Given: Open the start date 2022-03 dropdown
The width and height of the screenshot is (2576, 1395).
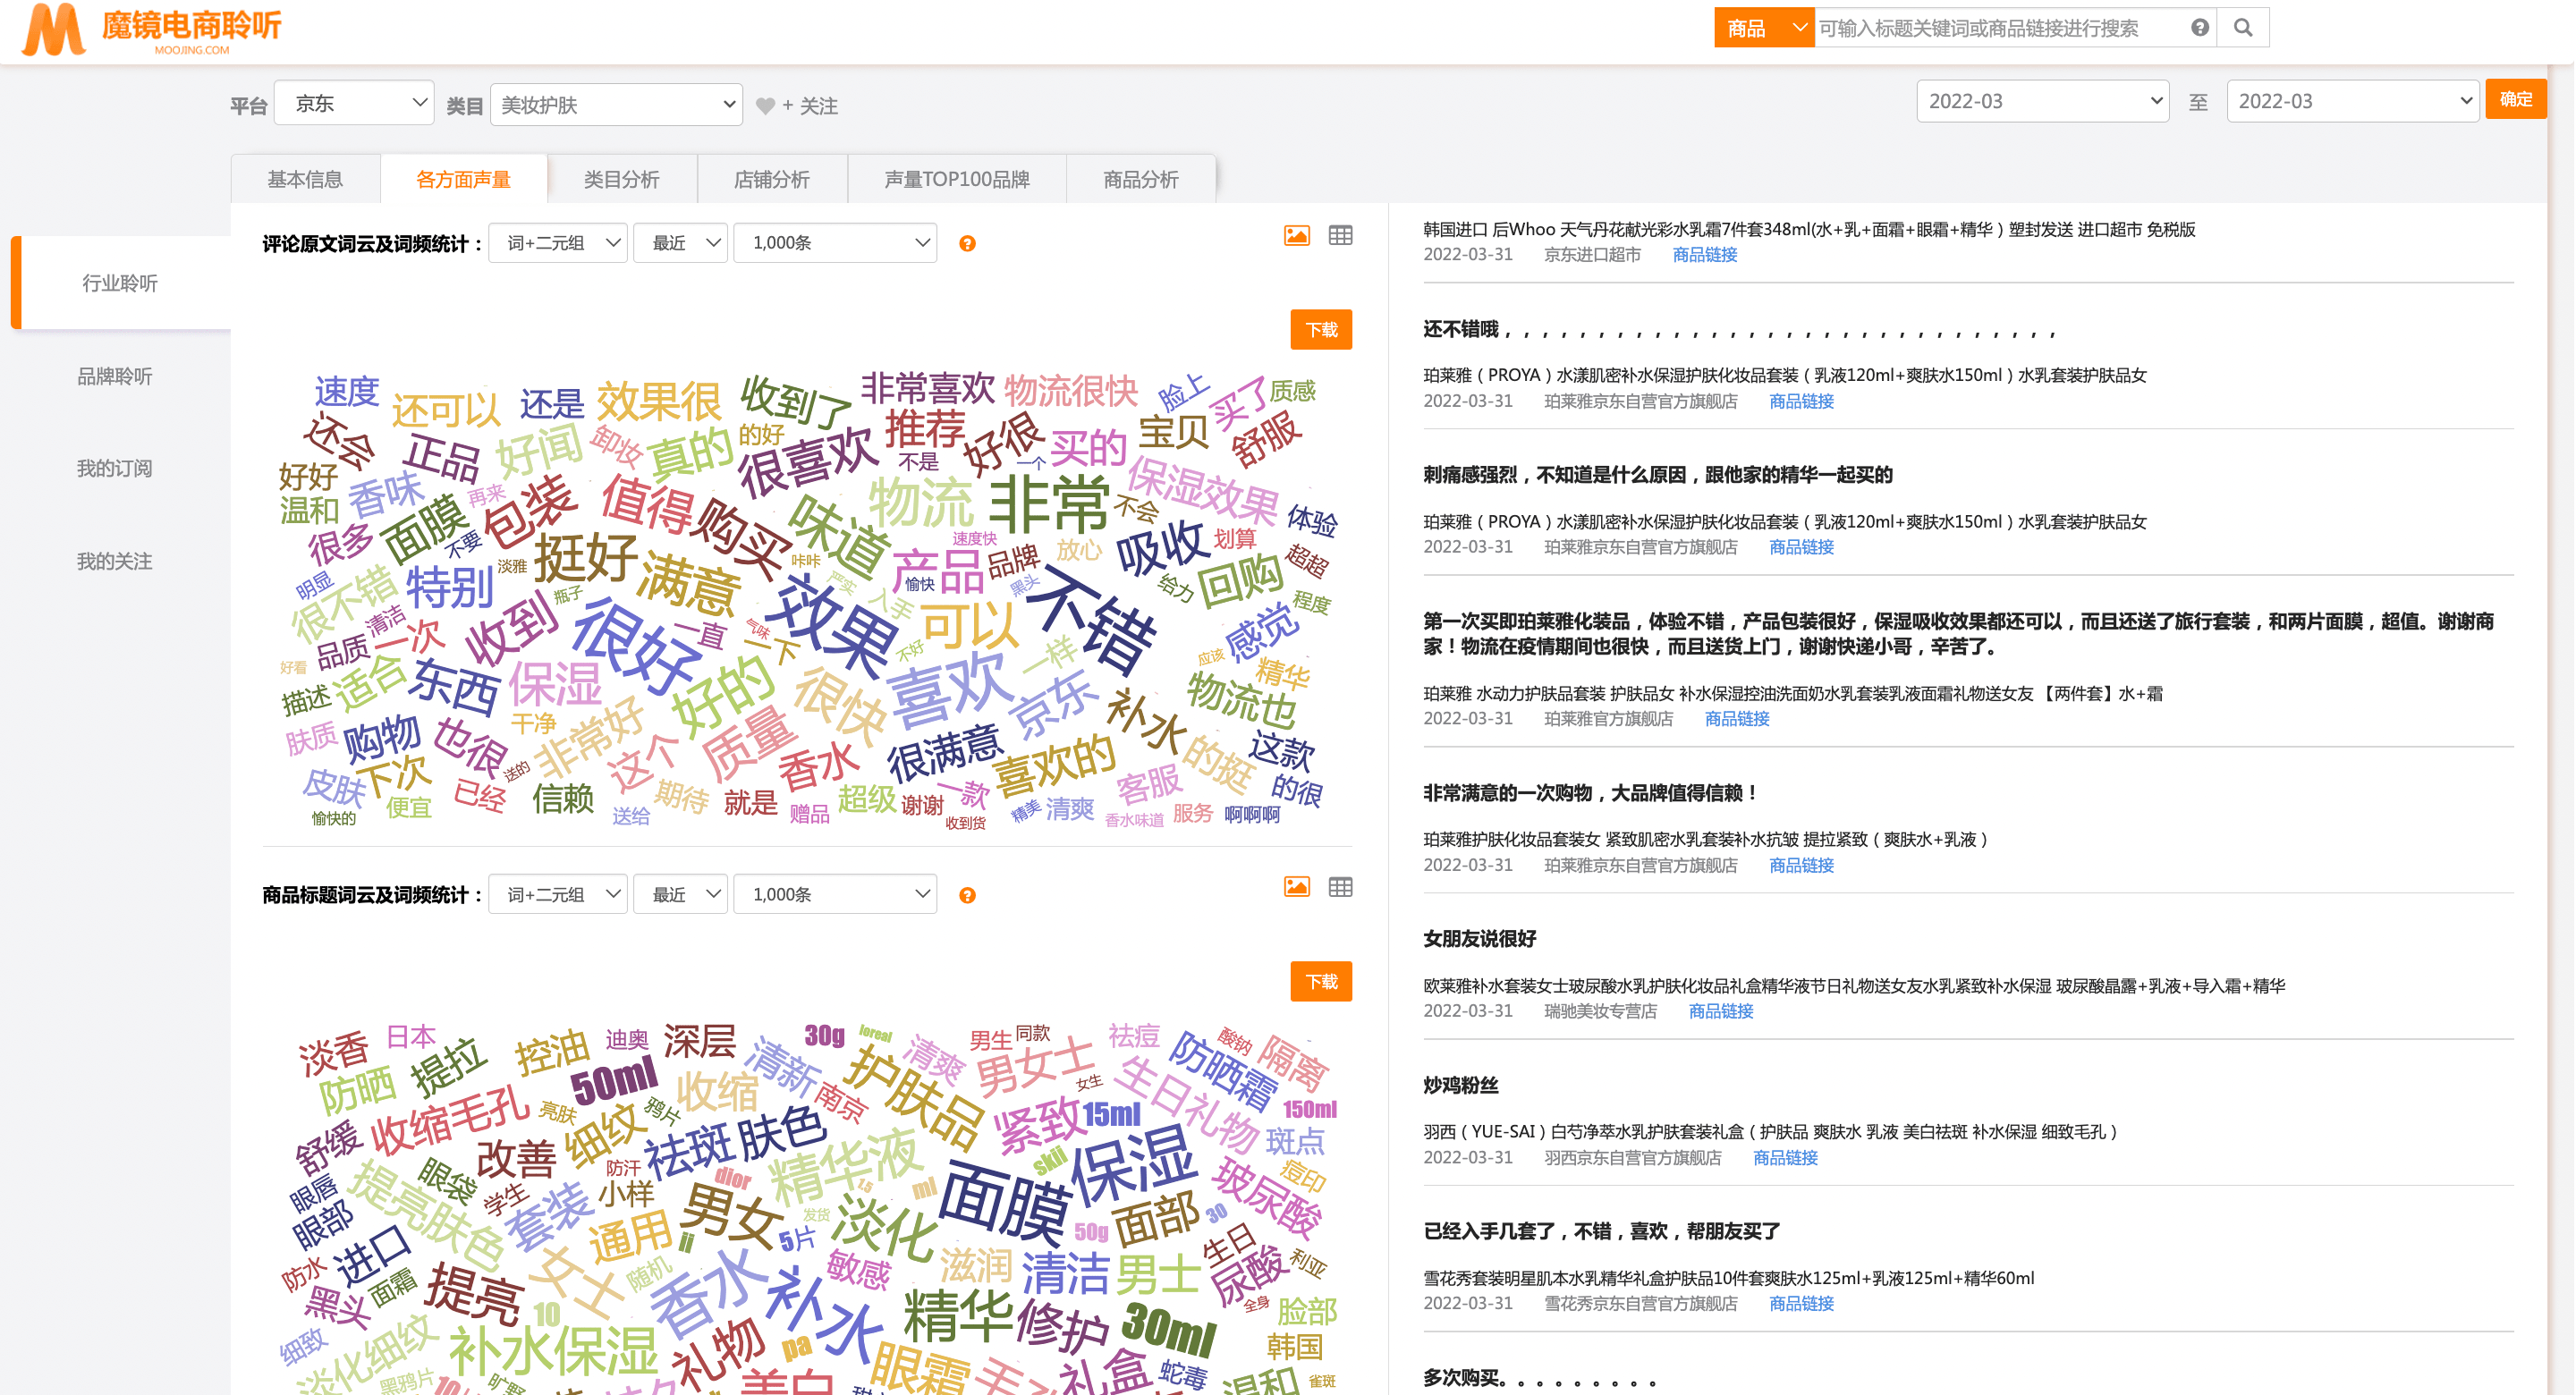Looking at the screenshot, I should (2041, 101).
